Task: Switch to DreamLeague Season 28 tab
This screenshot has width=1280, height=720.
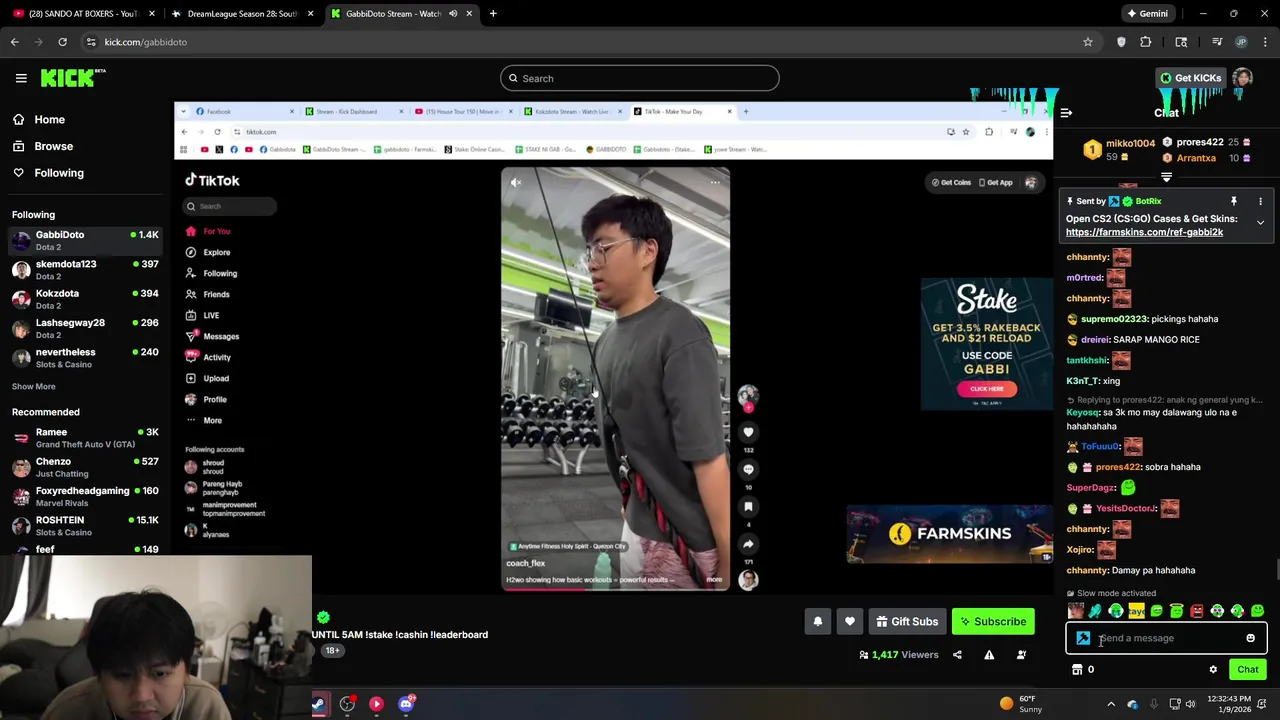Action: 243,14
